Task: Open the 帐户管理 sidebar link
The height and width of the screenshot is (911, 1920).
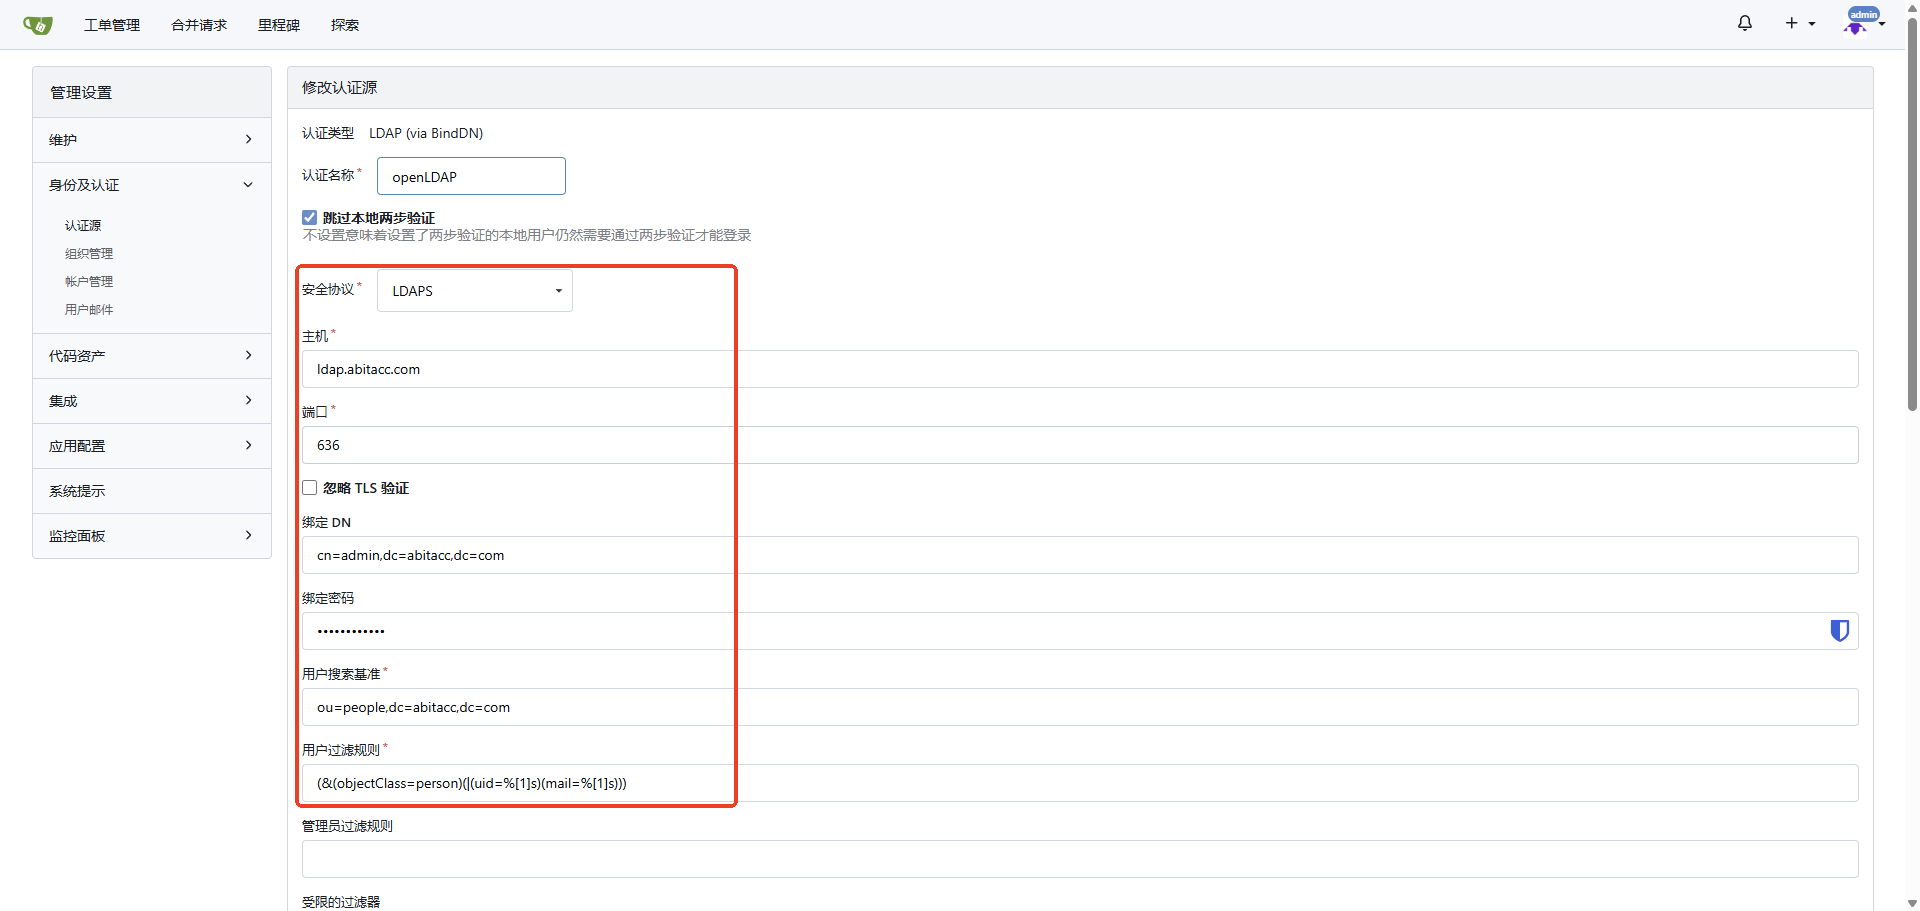Action: (x=89, y=282)
